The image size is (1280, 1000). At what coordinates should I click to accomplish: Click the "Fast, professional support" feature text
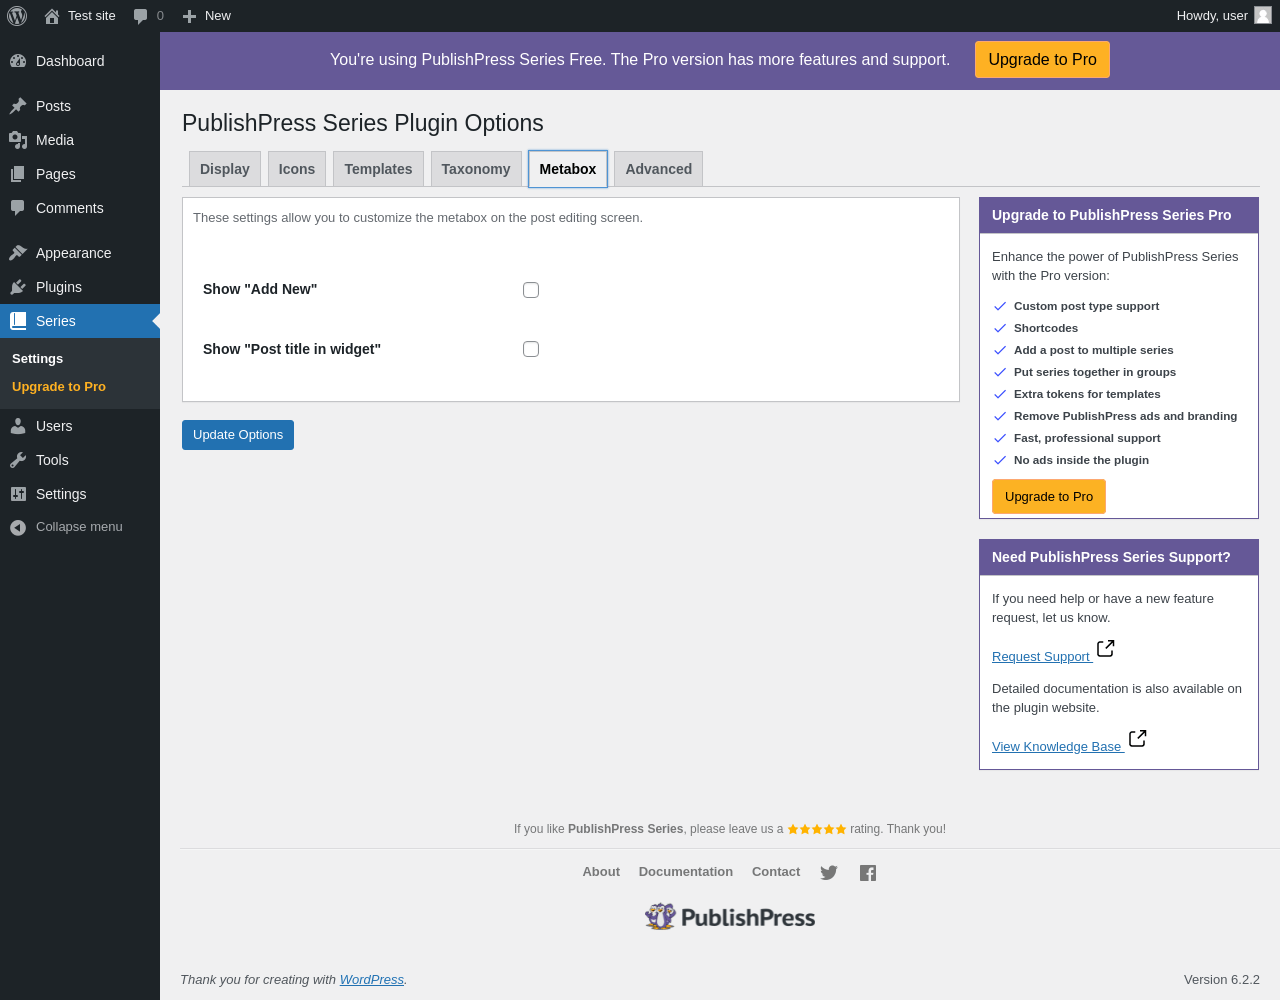[x=1087, y=438]
